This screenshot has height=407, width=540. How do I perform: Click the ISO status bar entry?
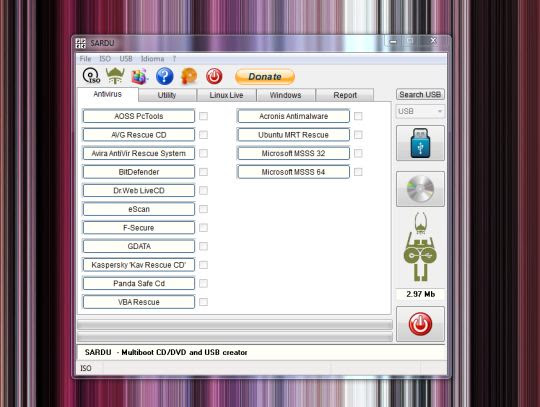[86, 368]
